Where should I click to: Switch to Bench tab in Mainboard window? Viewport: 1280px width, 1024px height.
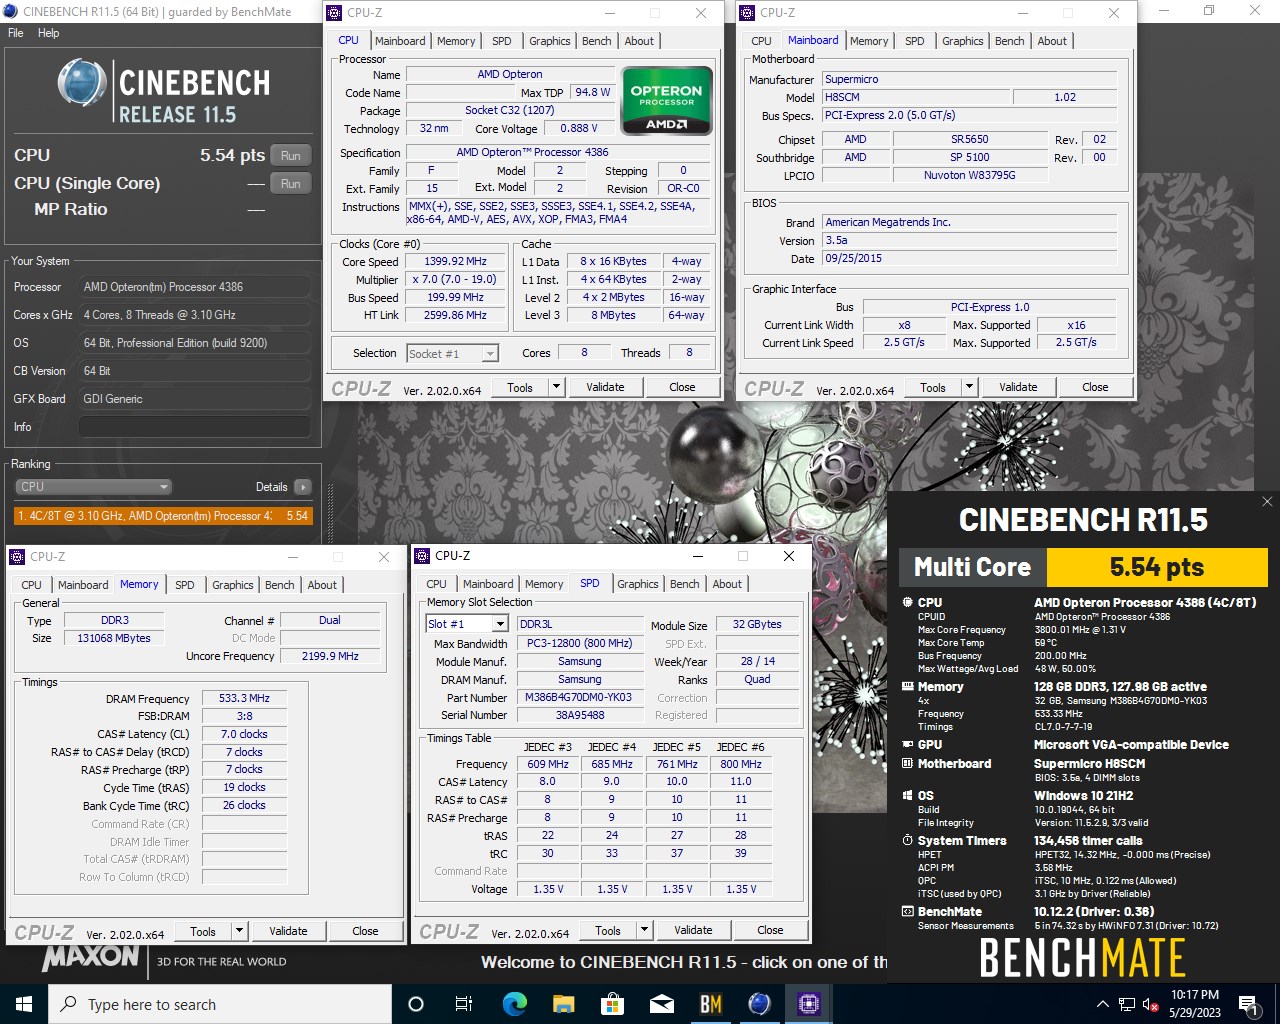[x=1010, y=41]
